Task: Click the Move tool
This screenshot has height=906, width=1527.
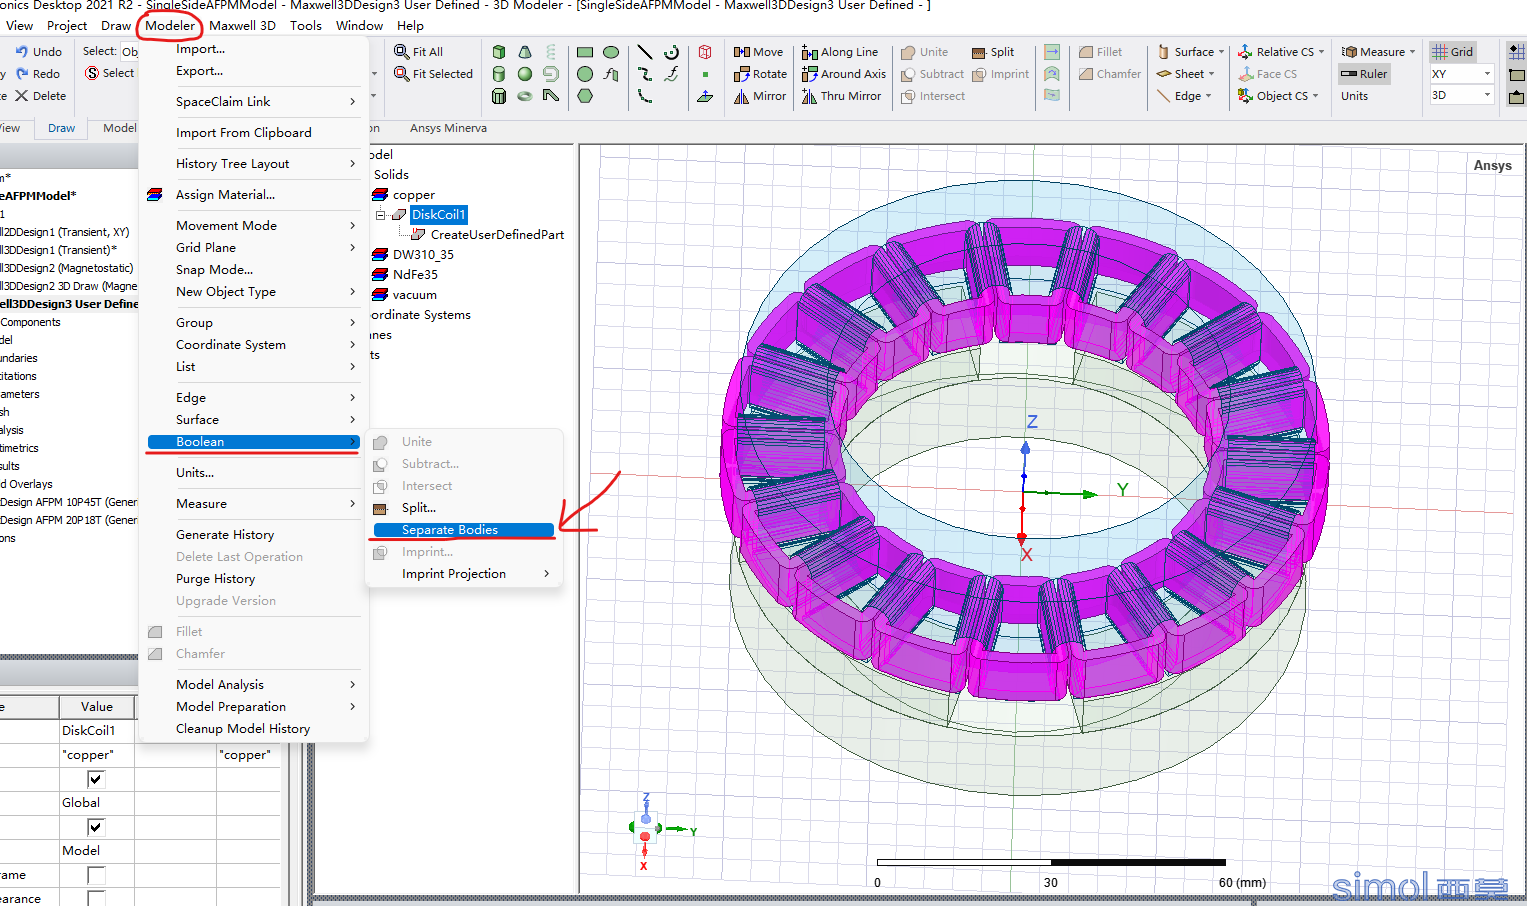Action: click(x=758, y=52)
